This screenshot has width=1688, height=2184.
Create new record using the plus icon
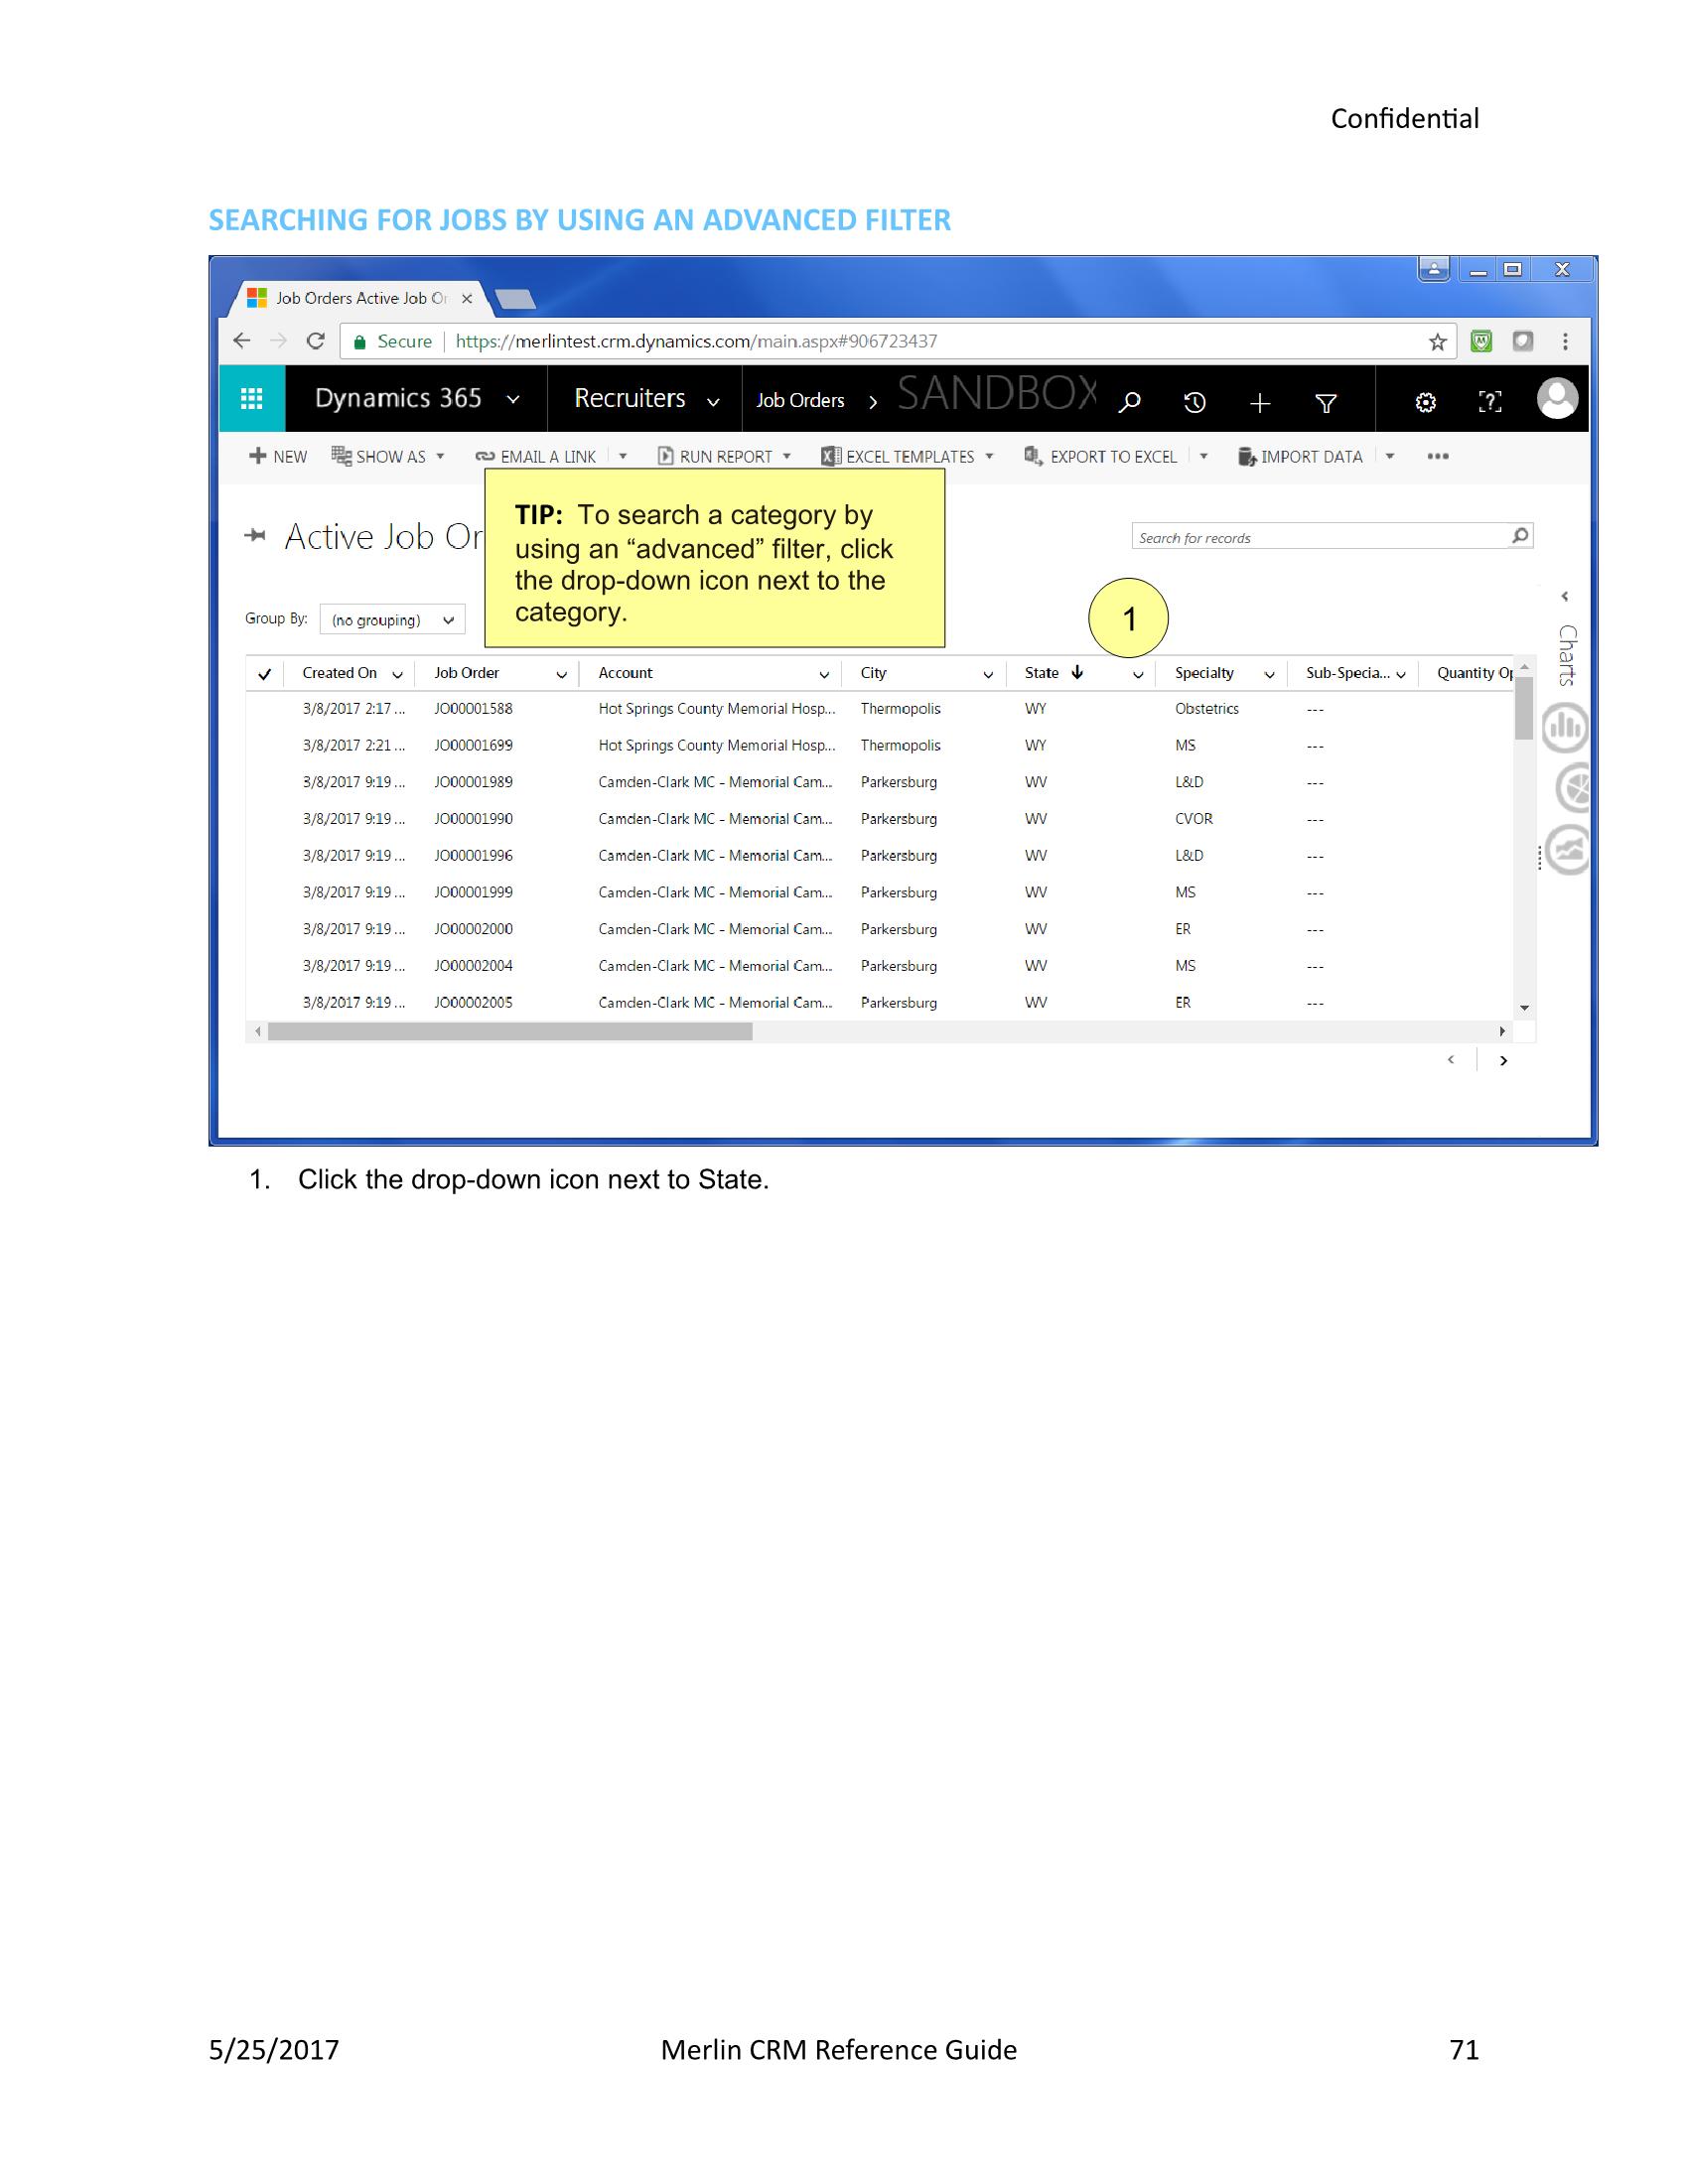click(x=1261, y=401)
